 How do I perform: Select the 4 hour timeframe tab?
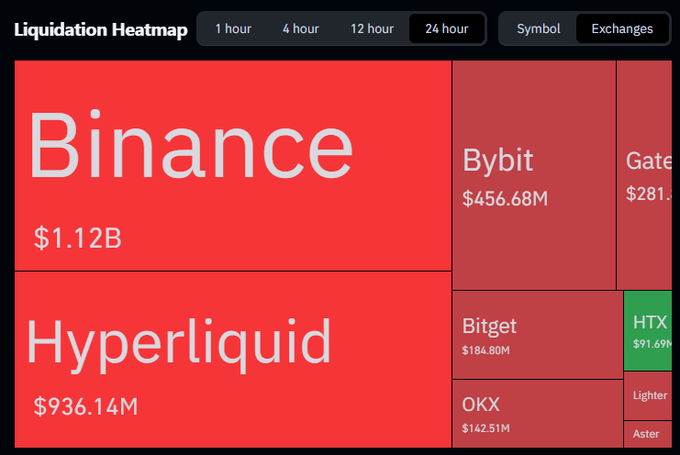coord(301,29)
